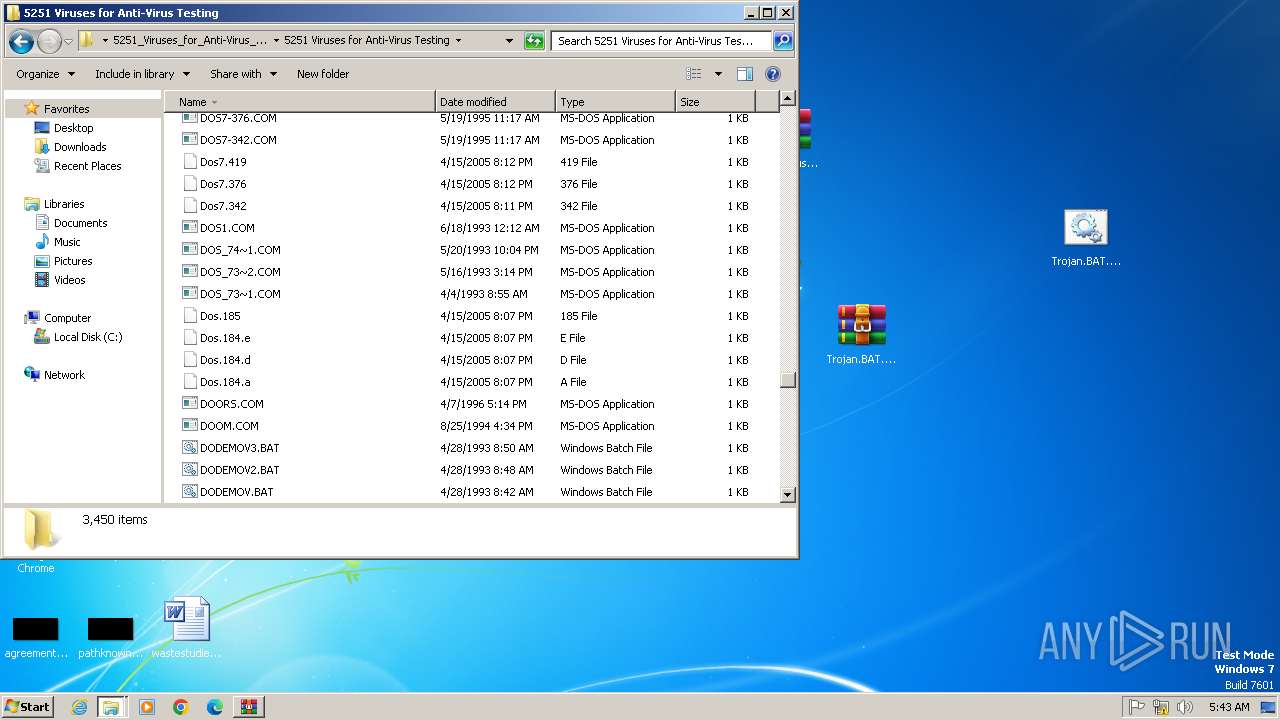Open the Organize menu
Screen dimensions: 1280x720
click(45, 74)
